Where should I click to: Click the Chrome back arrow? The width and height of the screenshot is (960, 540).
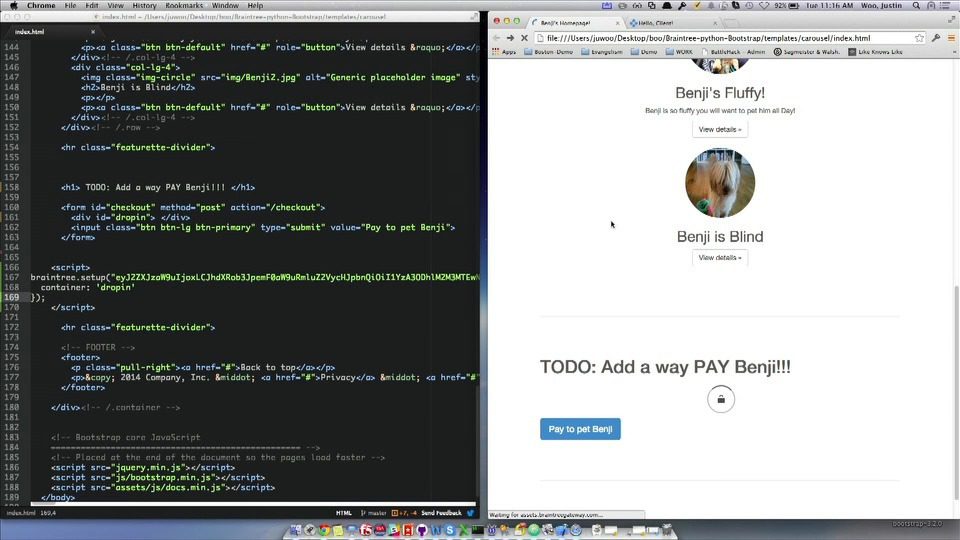coord(497,38)
